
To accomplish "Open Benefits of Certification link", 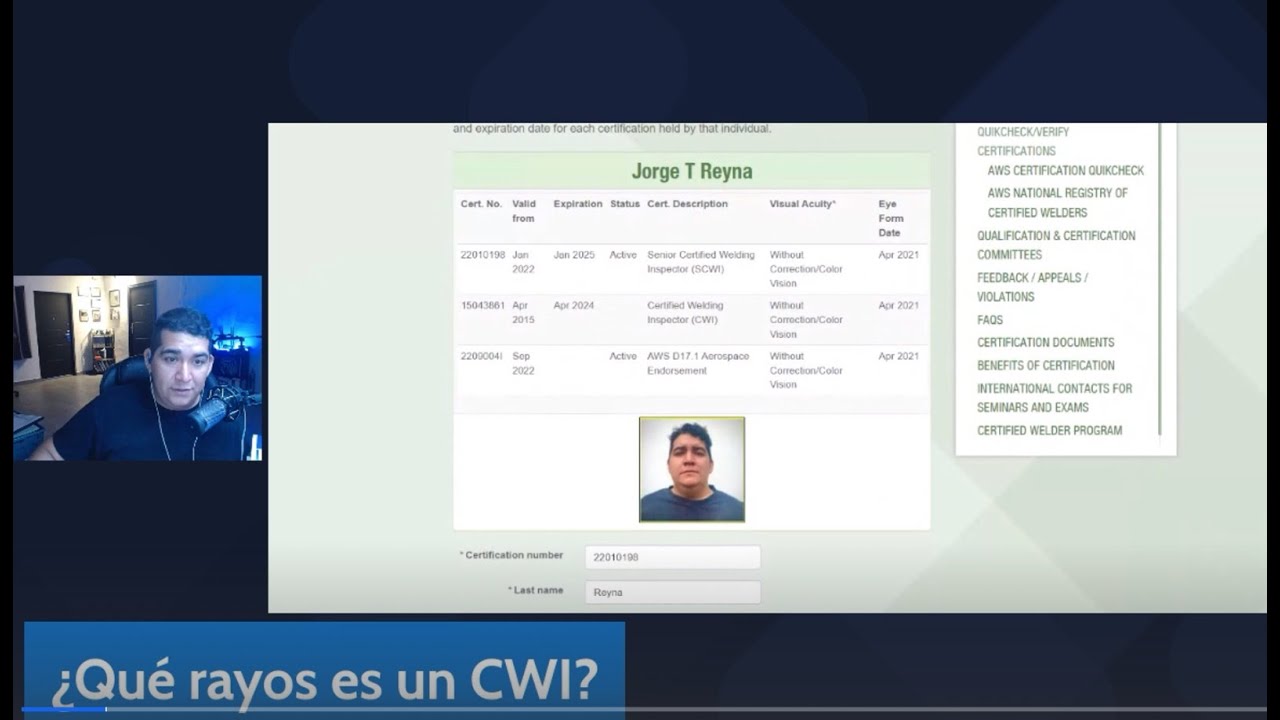I will tap(1046, 366).
